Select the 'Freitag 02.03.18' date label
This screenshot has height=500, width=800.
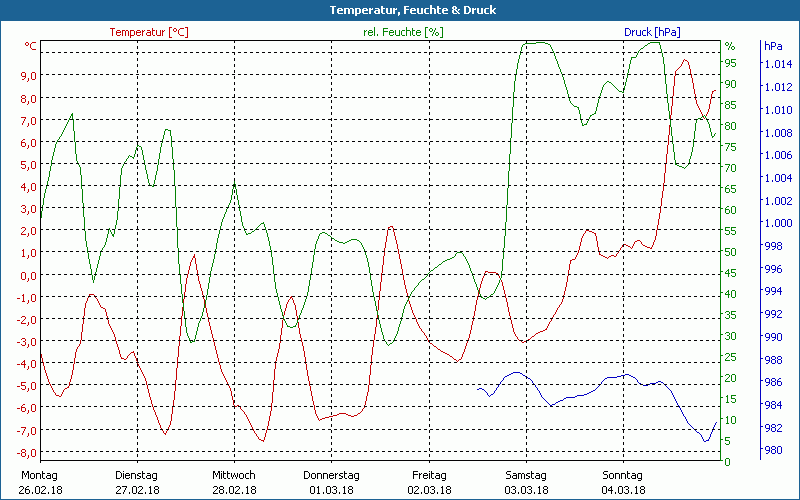429,482
